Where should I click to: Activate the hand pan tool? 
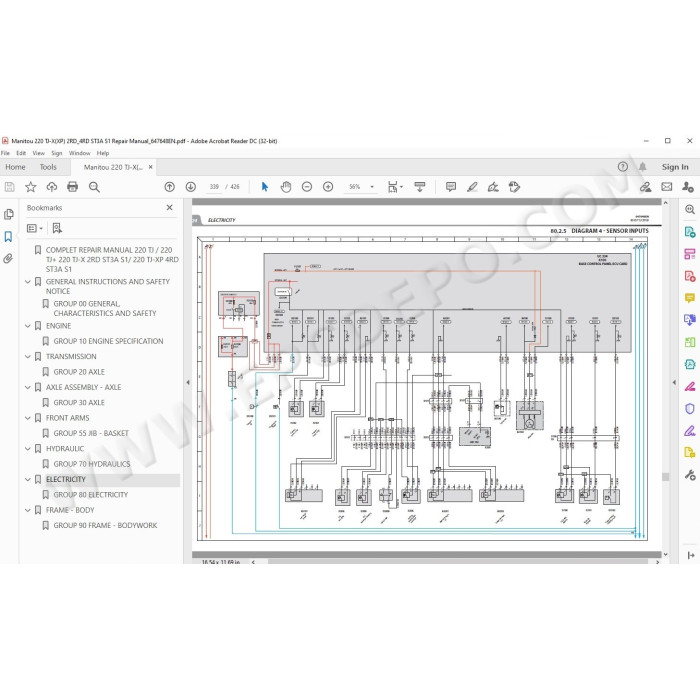tap(286, 187)
